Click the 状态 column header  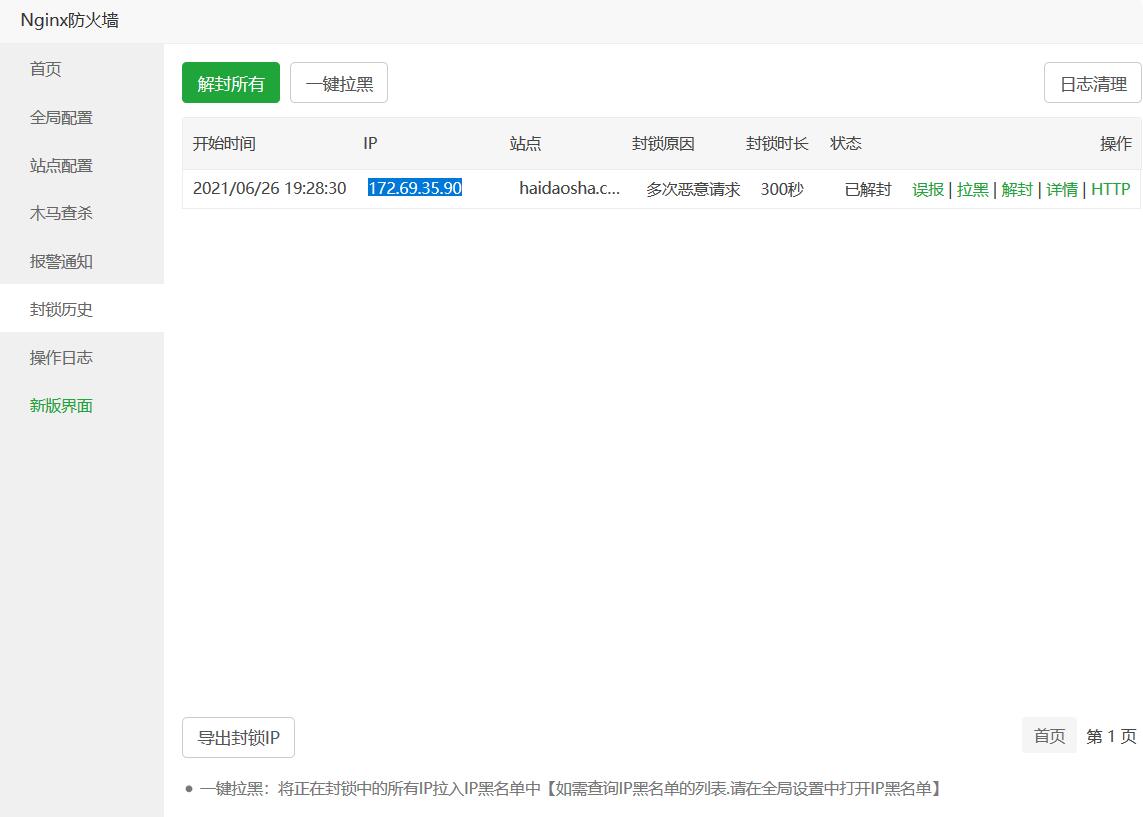(846, 144)
